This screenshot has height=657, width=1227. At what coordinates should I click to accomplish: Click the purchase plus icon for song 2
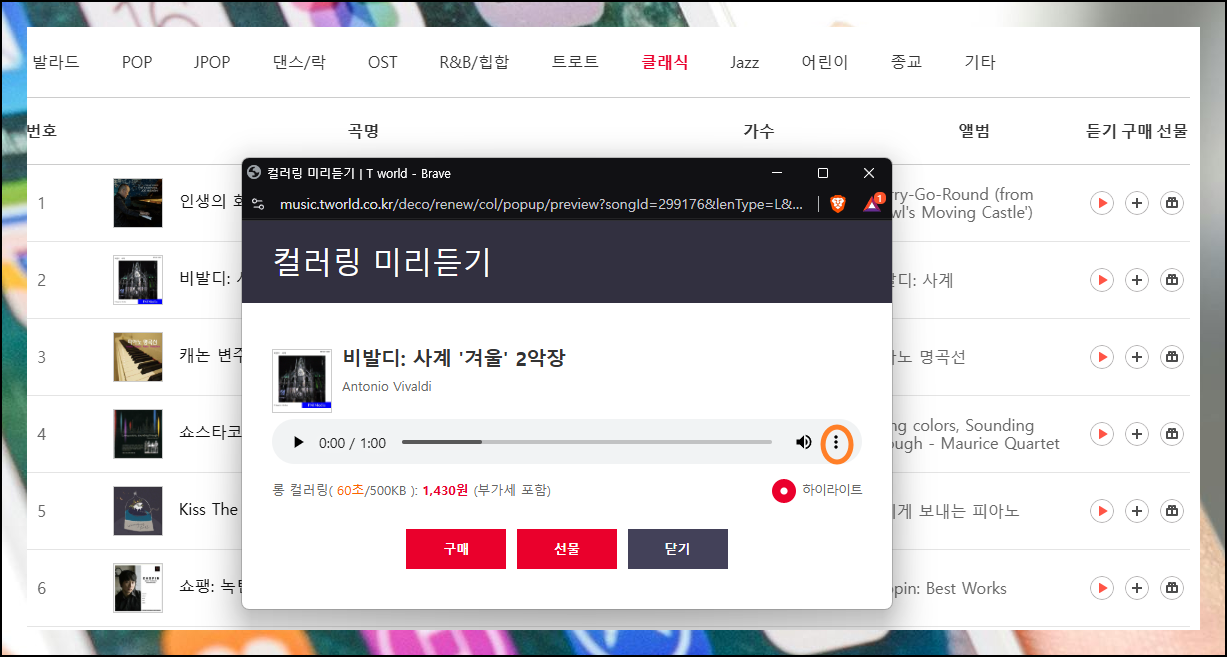(1136, 280)
